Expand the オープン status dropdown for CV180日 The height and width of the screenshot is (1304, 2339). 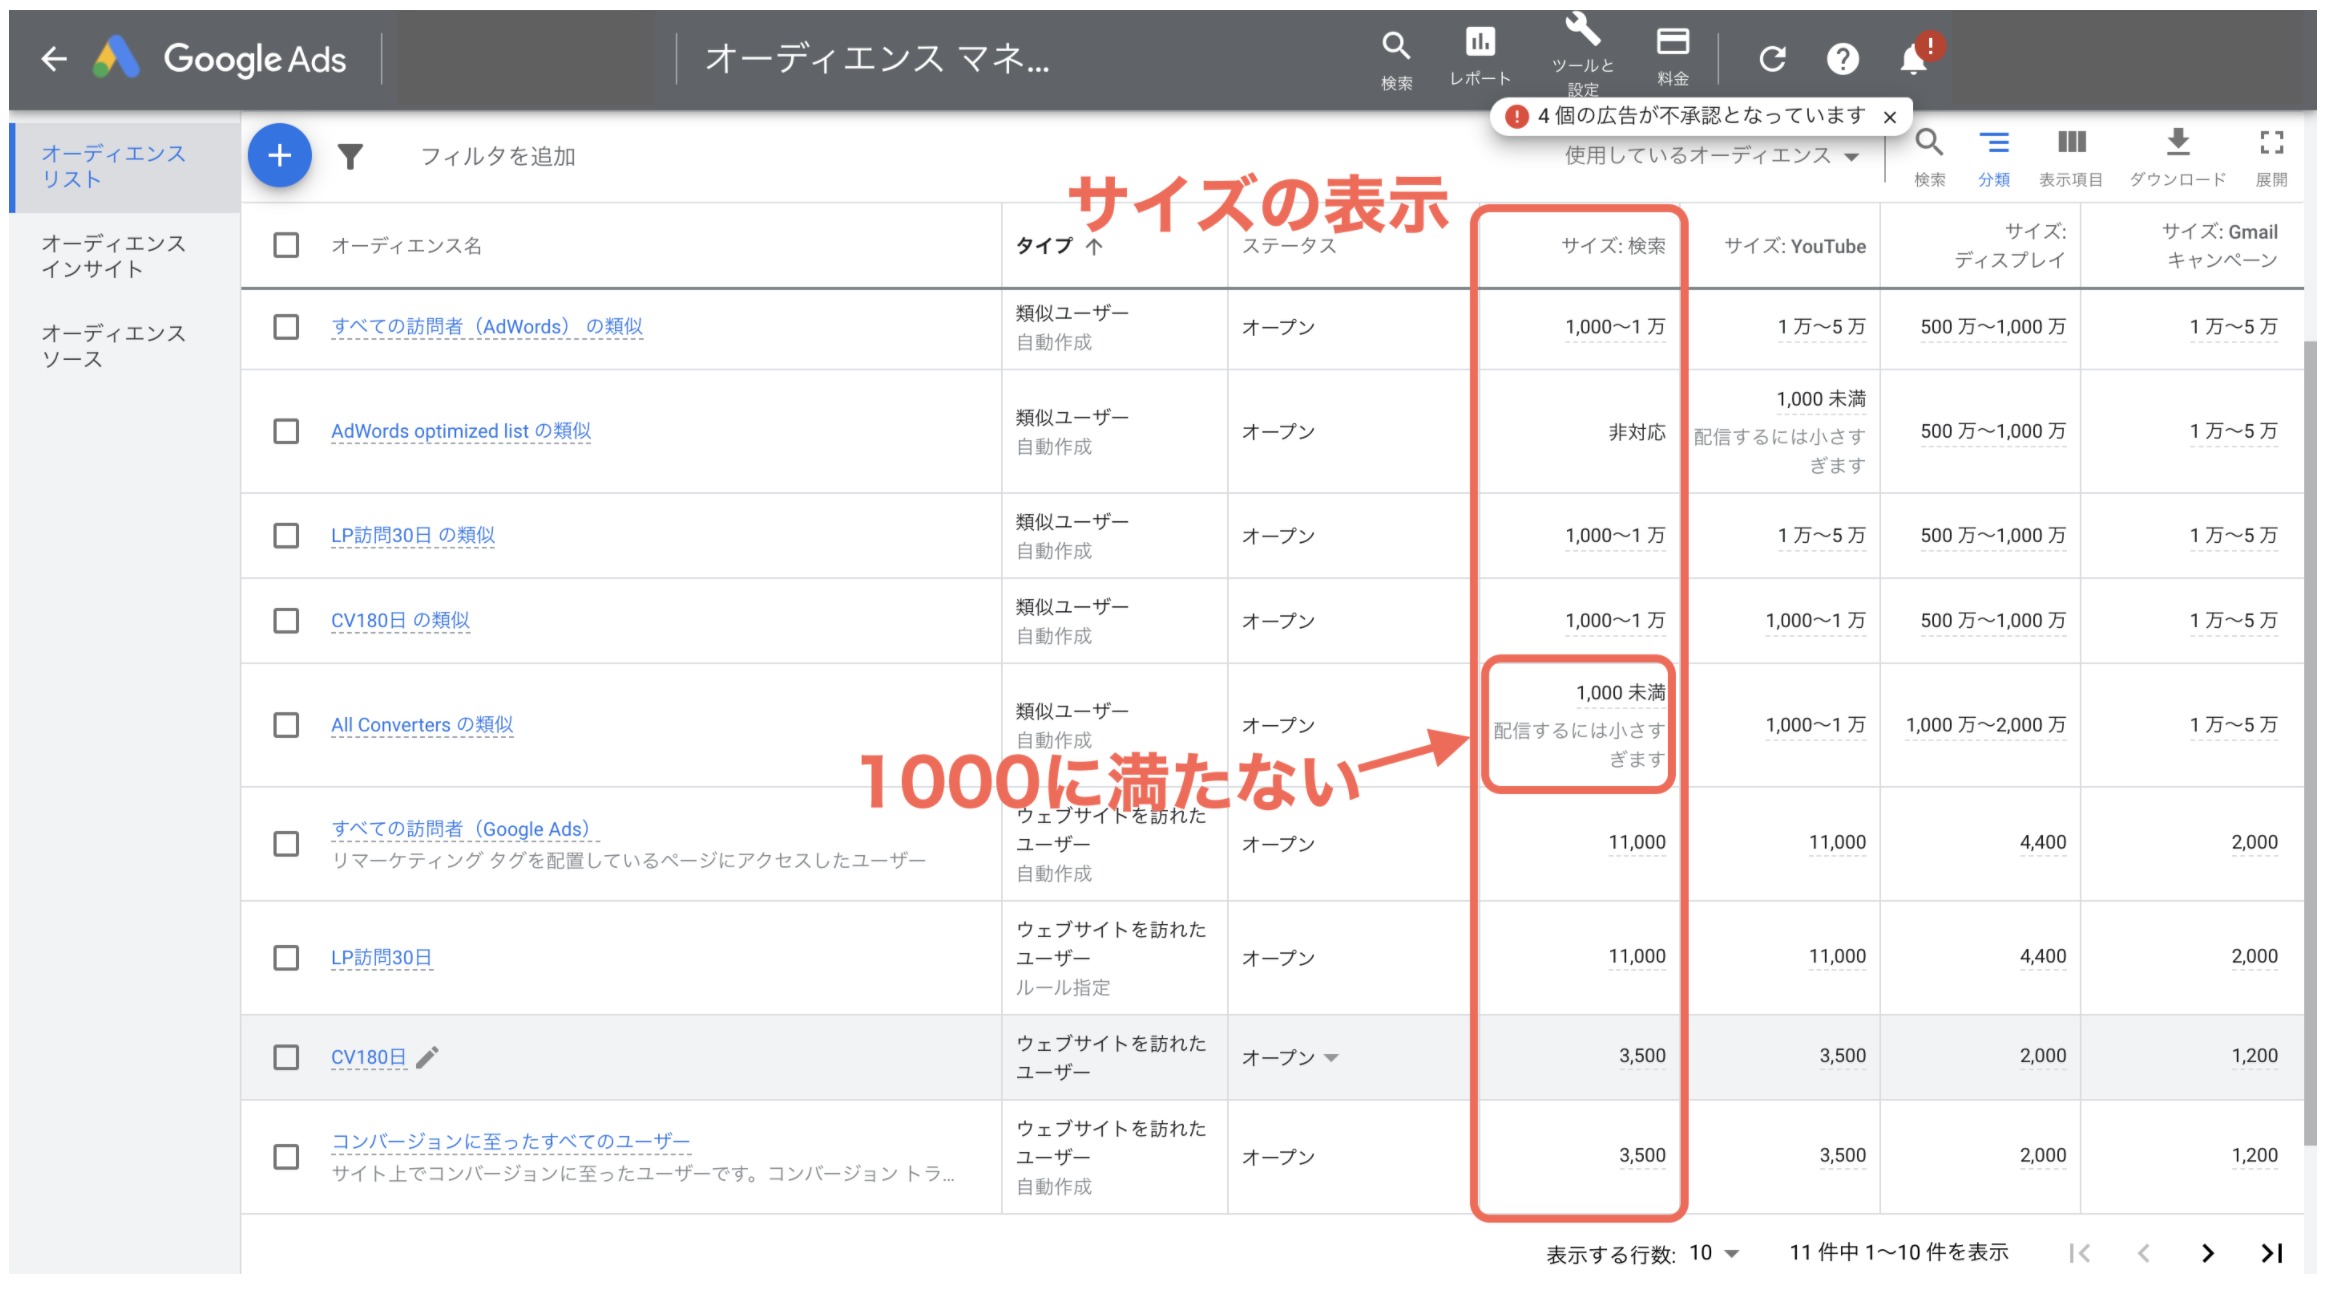click(x=1333, y=1057)
